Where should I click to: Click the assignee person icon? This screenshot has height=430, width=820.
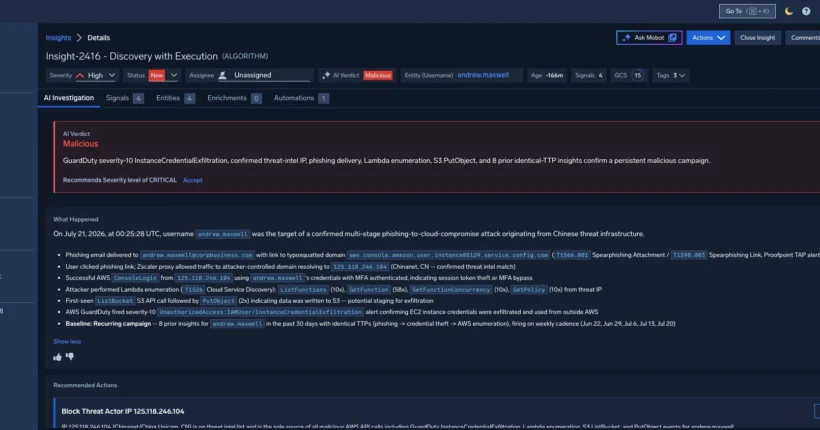[223, 75]
